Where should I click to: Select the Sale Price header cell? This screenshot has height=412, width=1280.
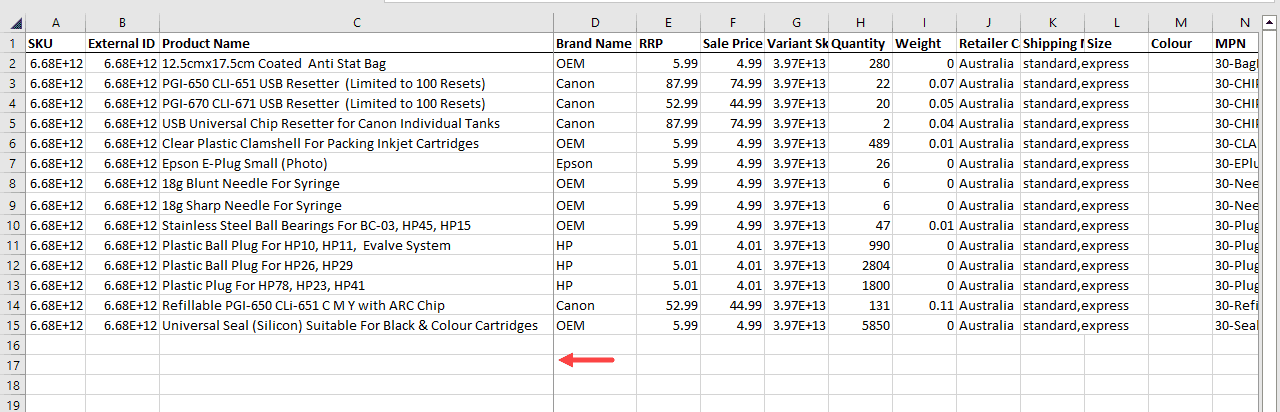click(732, 43)
